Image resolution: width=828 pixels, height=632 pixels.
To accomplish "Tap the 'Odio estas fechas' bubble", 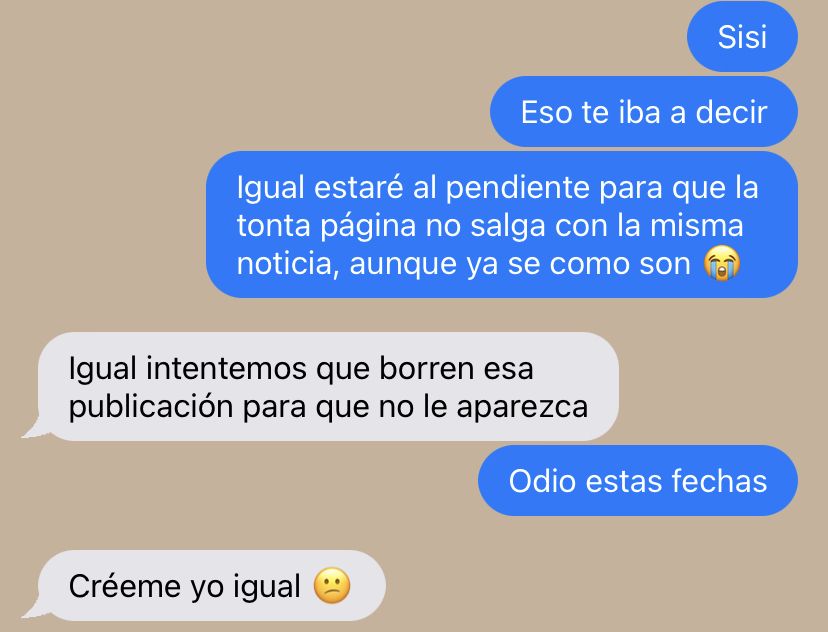I will click(x=638, y=481).
